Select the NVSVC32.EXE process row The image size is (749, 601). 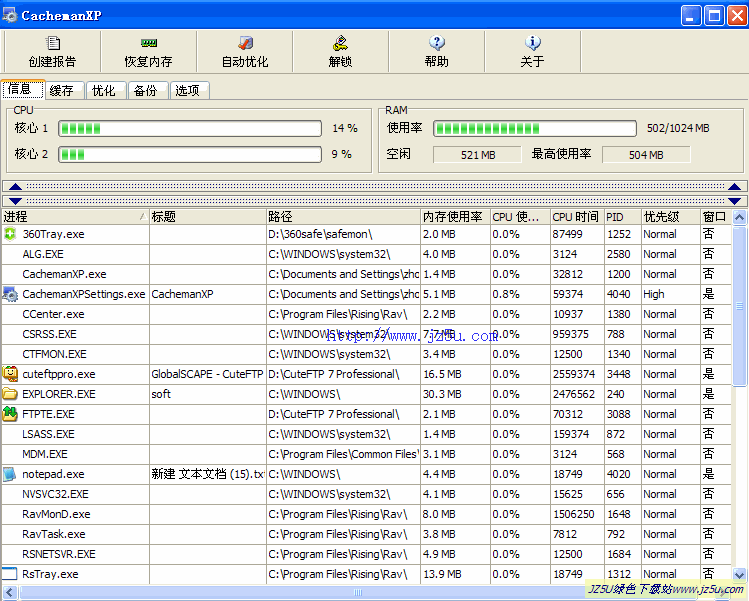point(366,494)
